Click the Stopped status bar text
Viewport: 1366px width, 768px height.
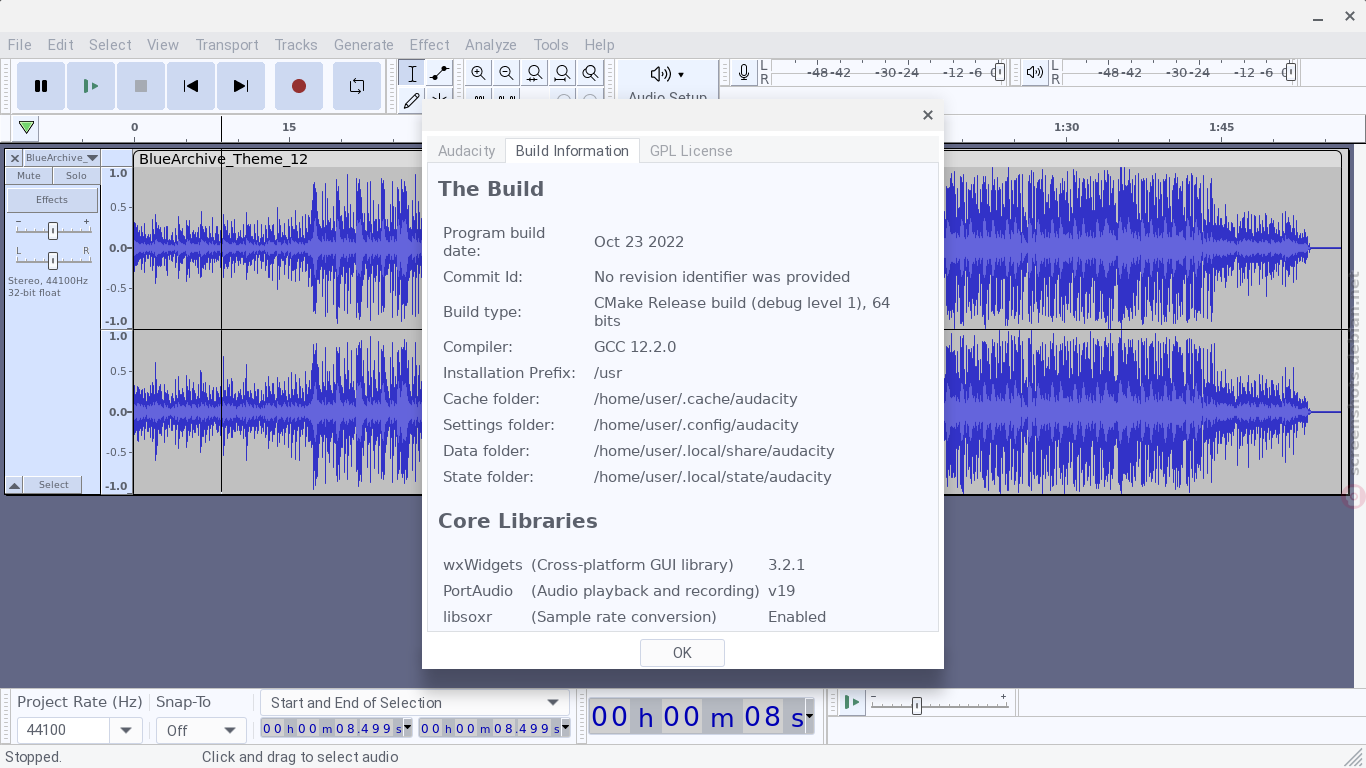[x=33, y=757]
